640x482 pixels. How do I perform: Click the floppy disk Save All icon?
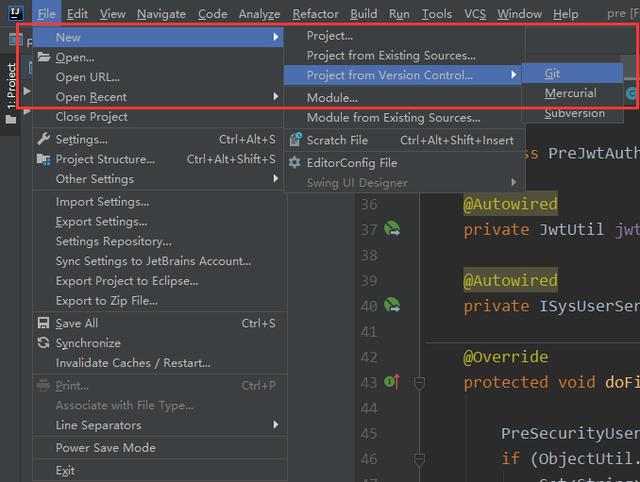pyautogui.click(x=43, y=323)
